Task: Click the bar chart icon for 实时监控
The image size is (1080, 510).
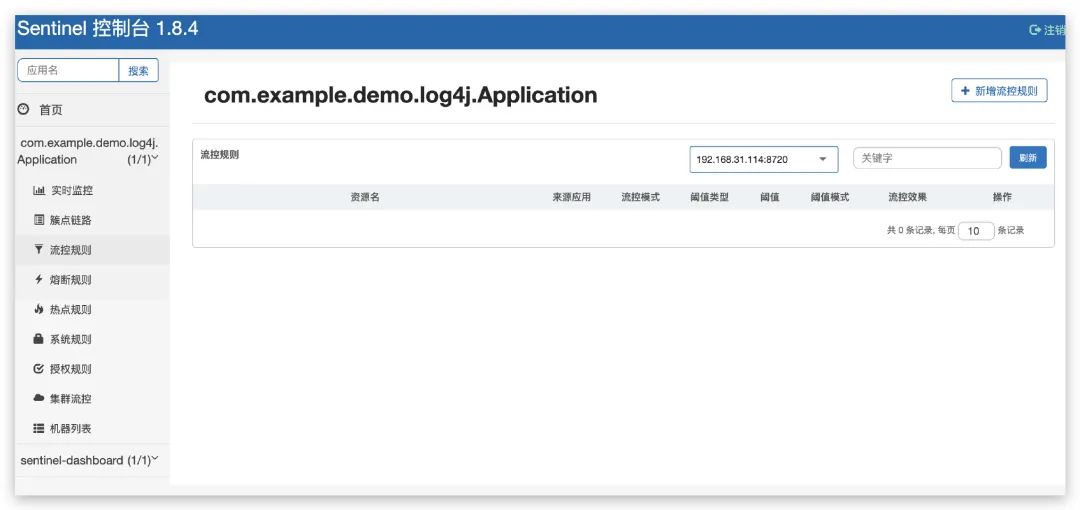Action: coord(39,190)
